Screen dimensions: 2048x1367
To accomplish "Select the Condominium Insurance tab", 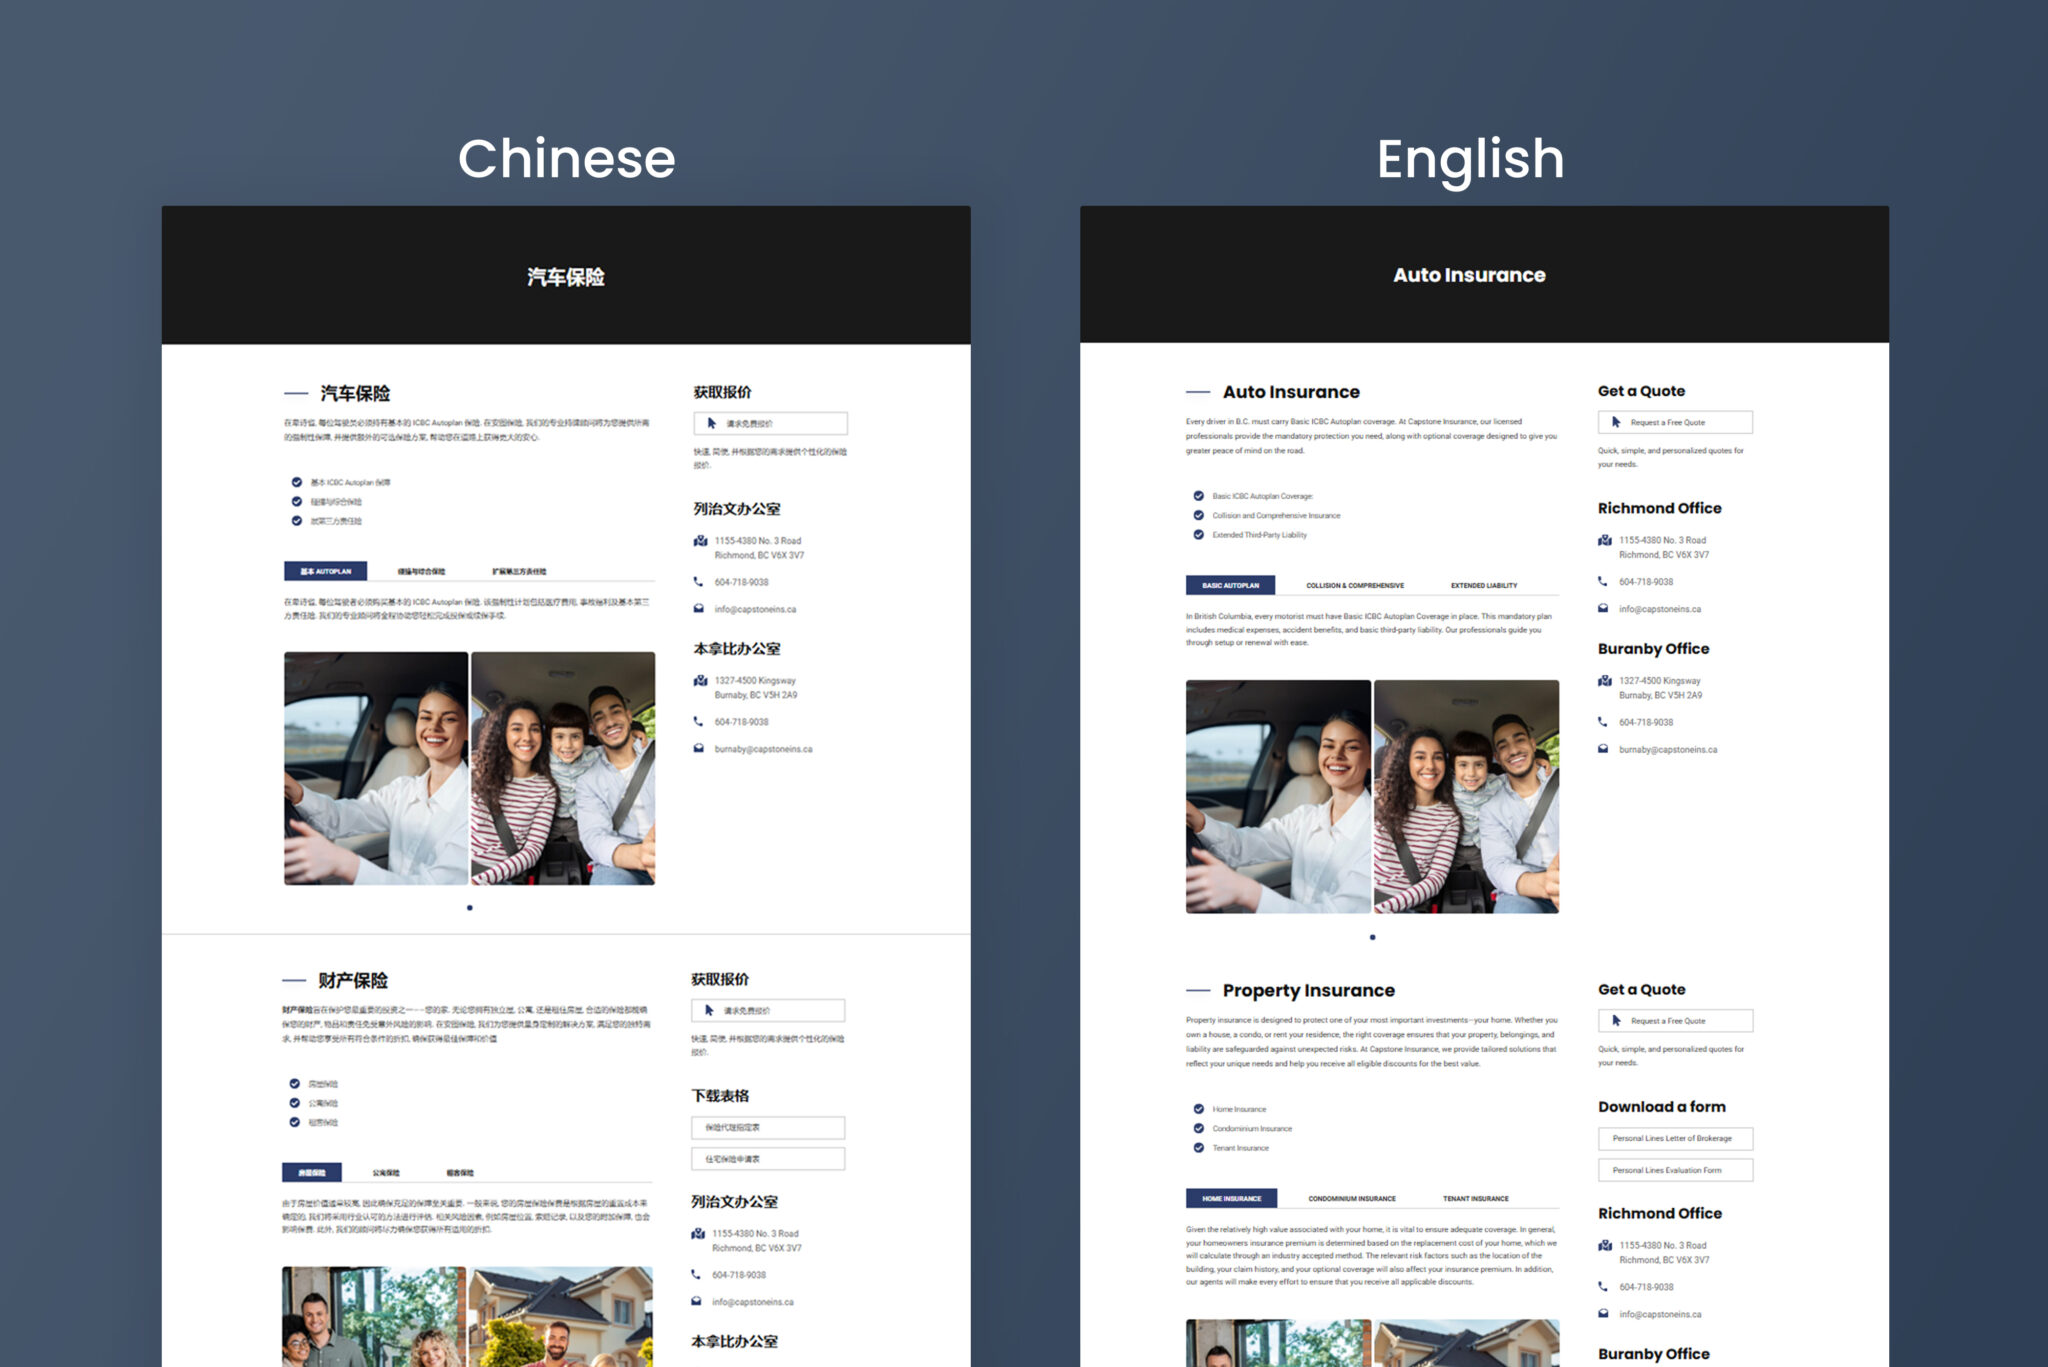I will coord(1351,1198).
